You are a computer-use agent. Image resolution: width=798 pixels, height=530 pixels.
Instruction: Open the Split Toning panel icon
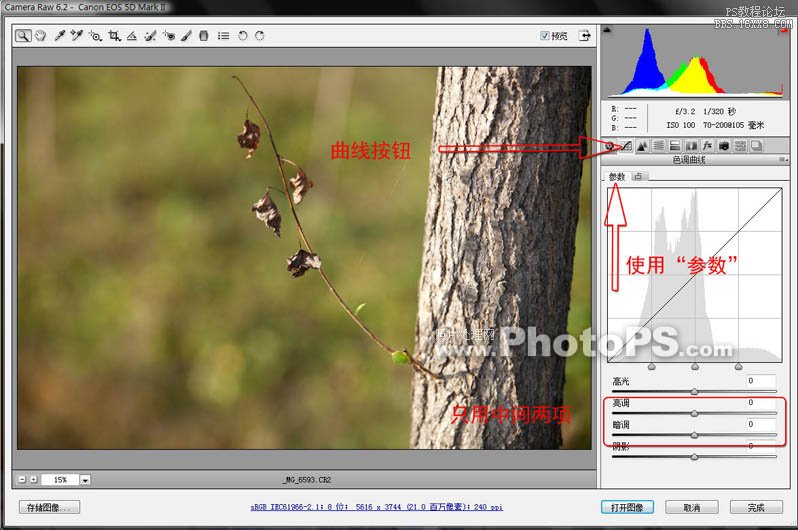(x=675, y=146)
